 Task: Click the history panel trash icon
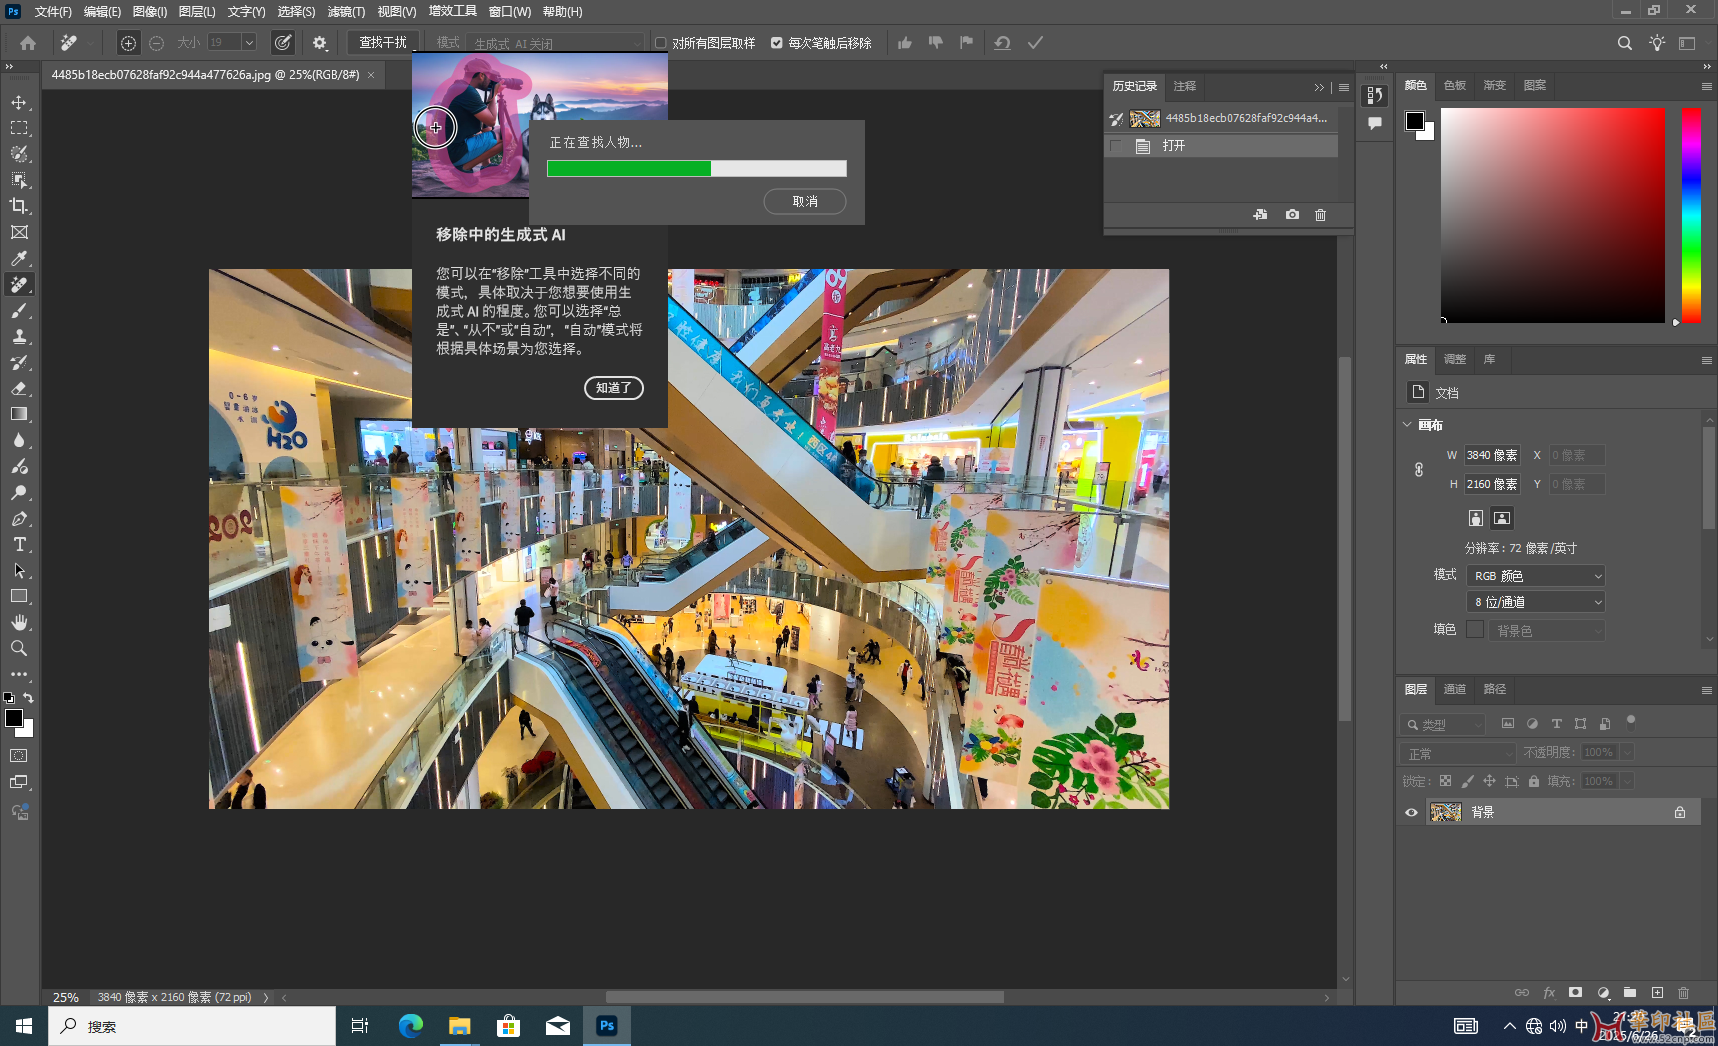coord(1320,215)
